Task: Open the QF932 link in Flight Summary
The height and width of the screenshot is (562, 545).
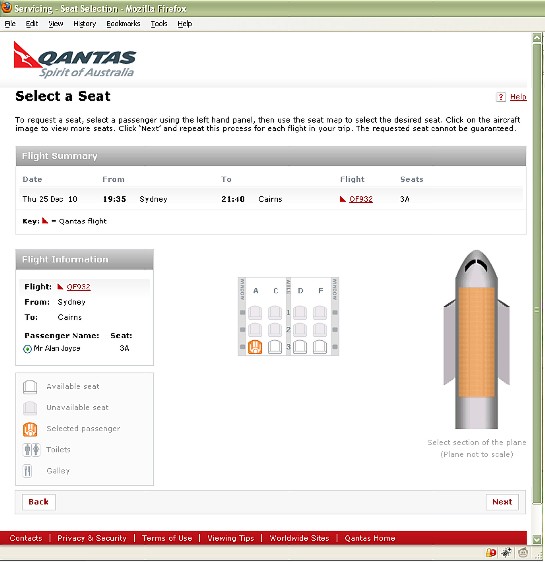Action: tap(361, 199)
